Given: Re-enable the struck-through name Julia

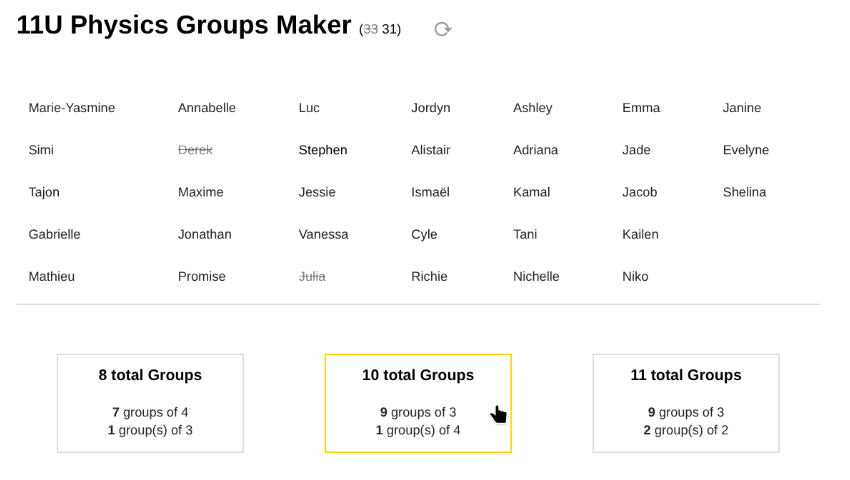Looking at the screenshot, I should tap(312, 276).
